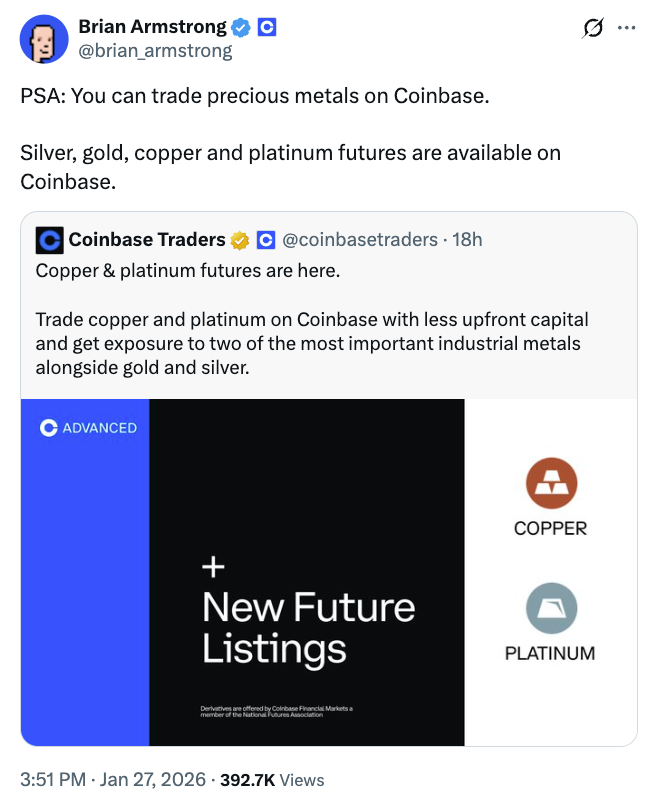The width and height of the screenshot is (657, 800).
Task: Click the COPPER label in the image
Action: point(551,528)
